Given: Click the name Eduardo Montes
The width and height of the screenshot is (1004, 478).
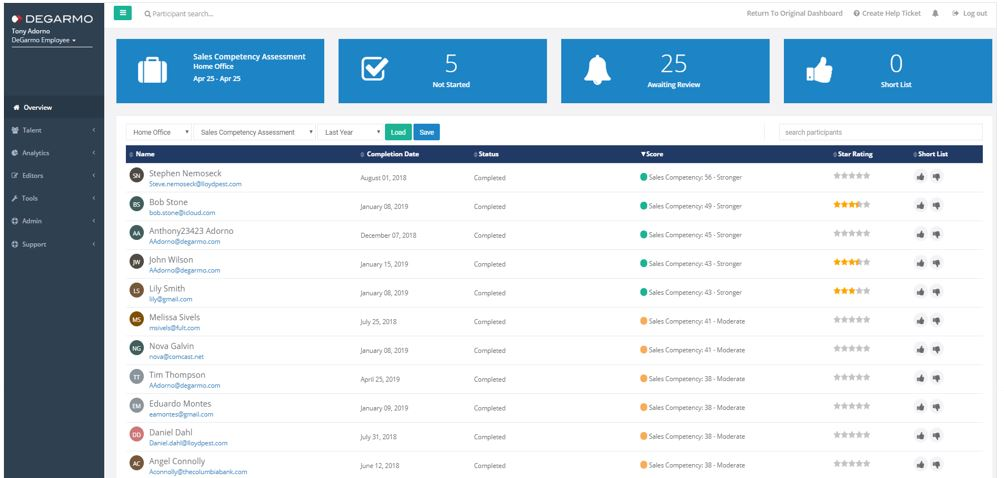Looking at the screenshot, I should pyautogui.click(x=180, y=404).
